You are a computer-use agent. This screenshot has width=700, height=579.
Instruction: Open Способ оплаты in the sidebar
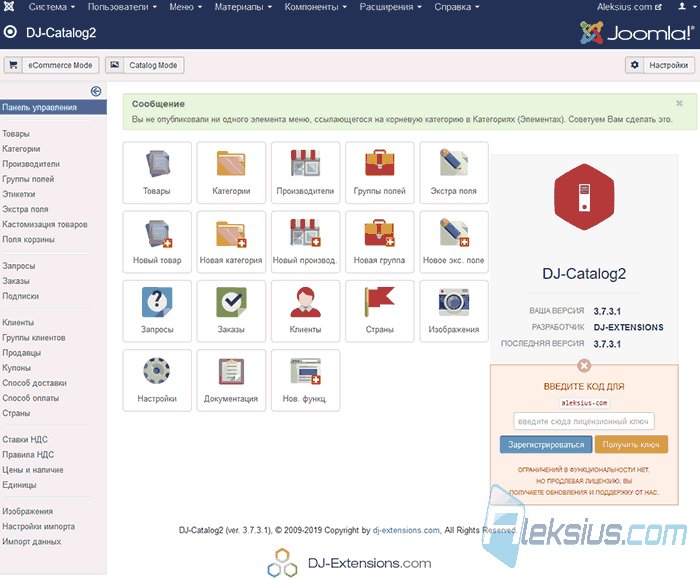pos(31,398)
